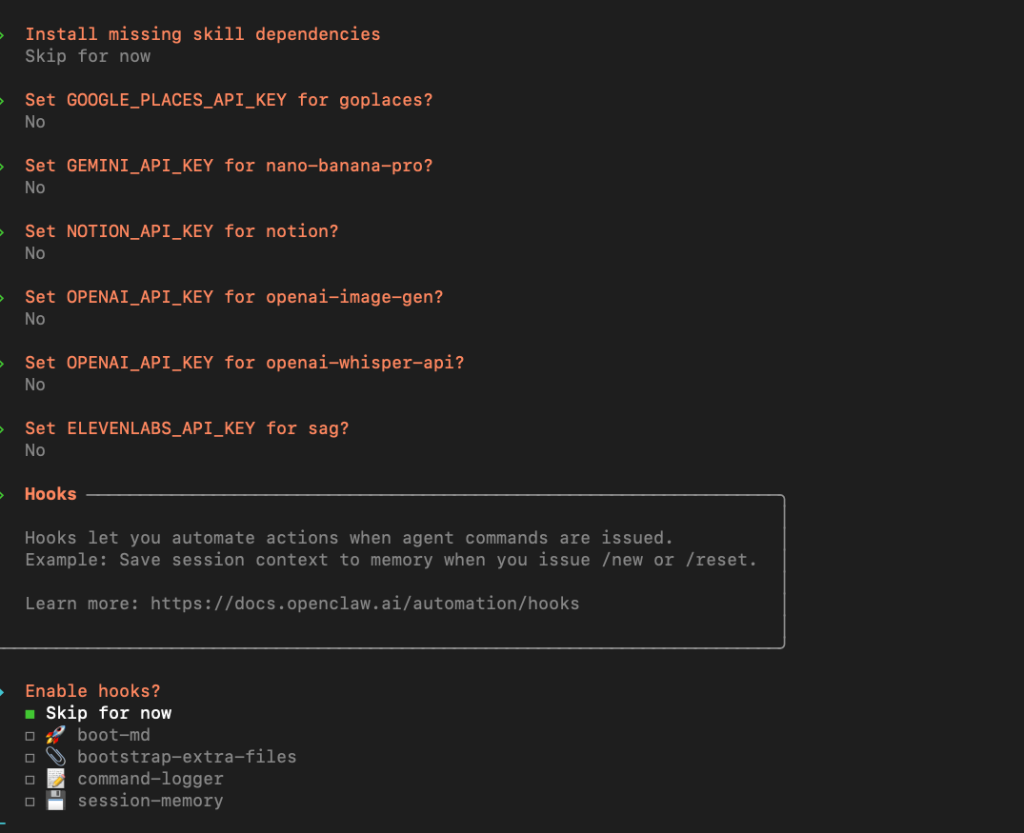Enable the boot-md hook checkbox
Image resolution: width=1024 pixels, height=833 pixels.
(30, 736)
